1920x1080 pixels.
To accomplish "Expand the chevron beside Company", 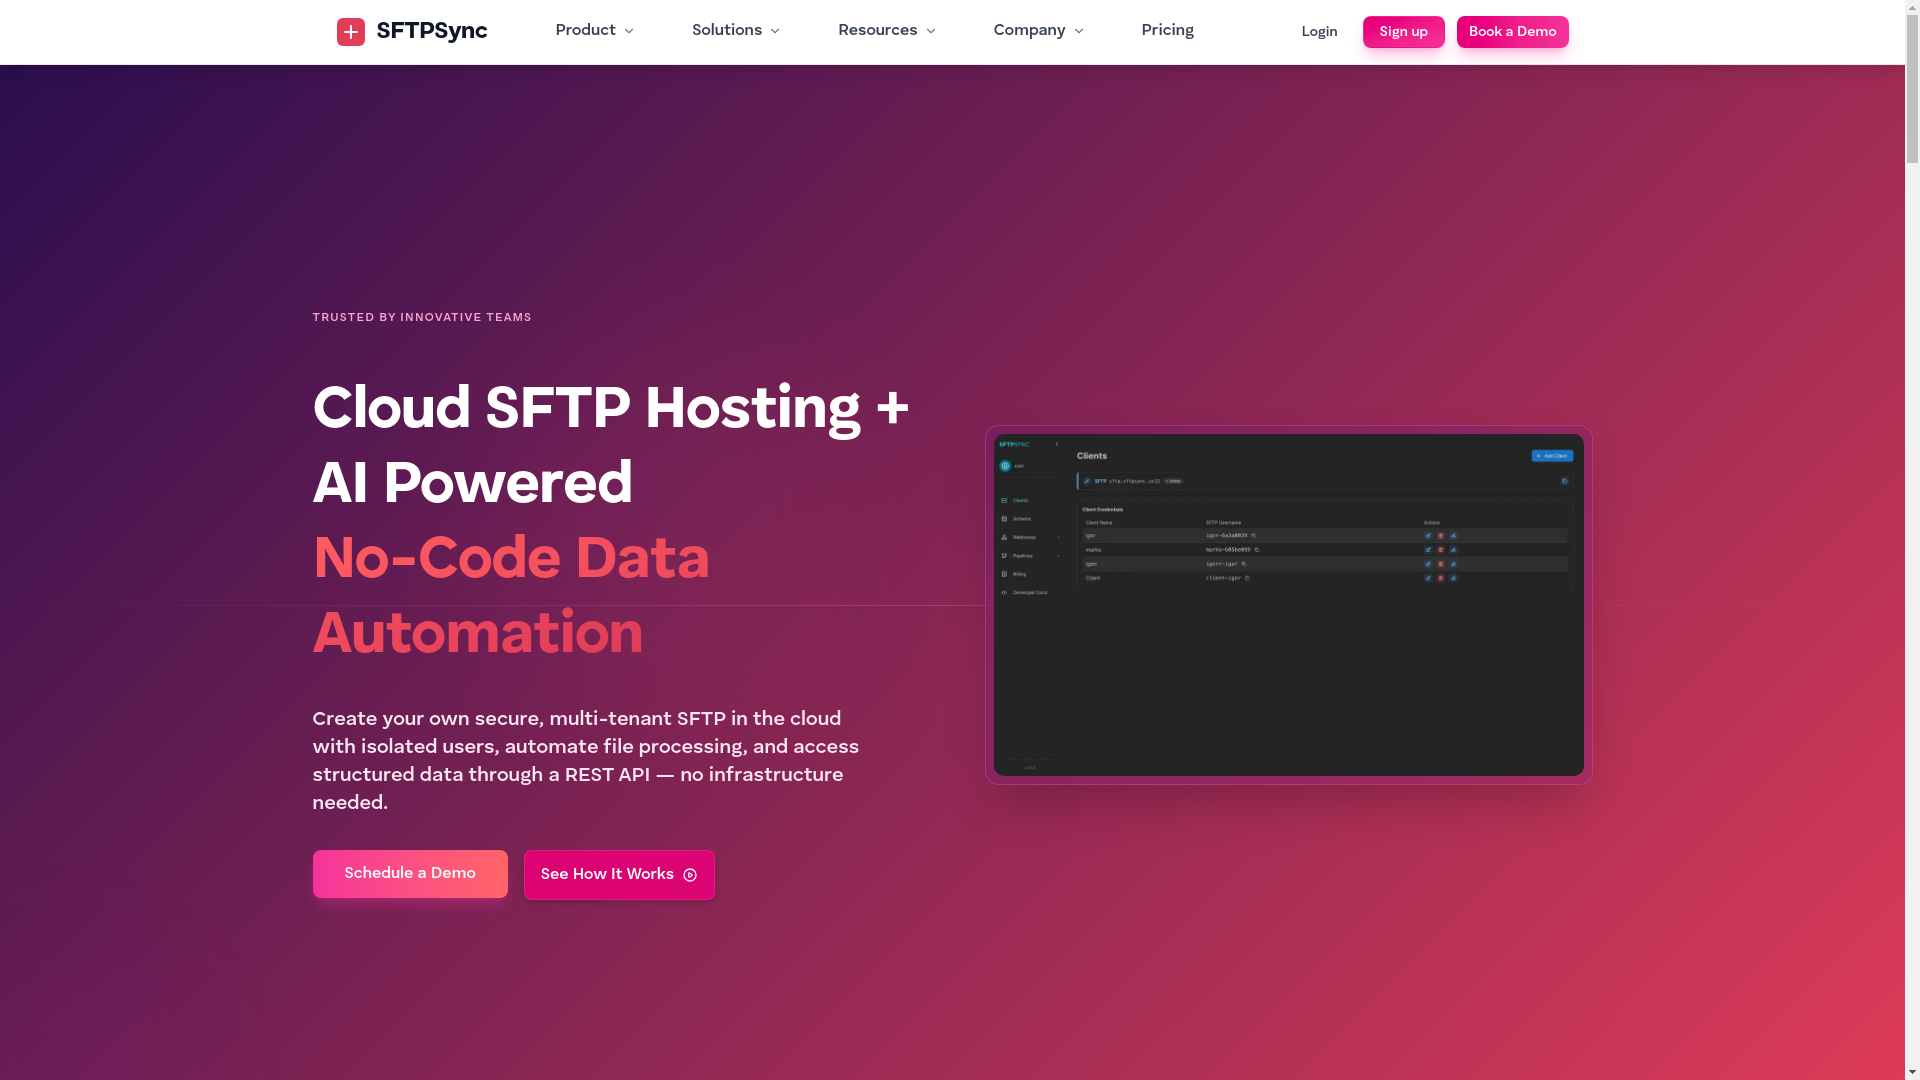I will [x=1079, y=32].
